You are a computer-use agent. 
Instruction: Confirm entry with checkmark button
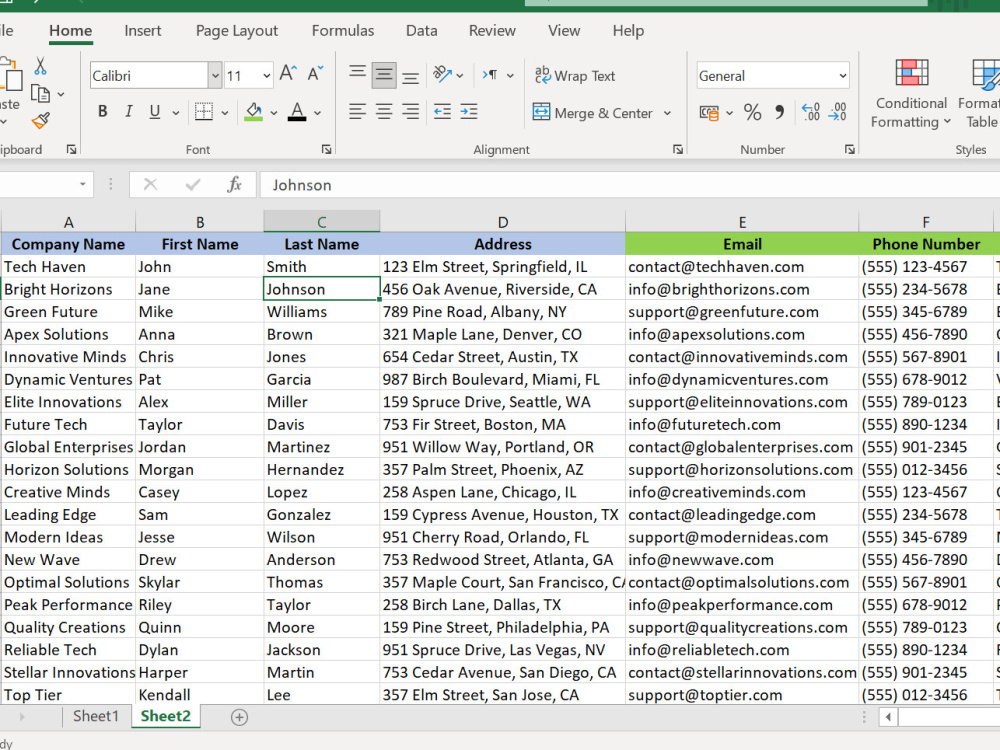point(193,185)
